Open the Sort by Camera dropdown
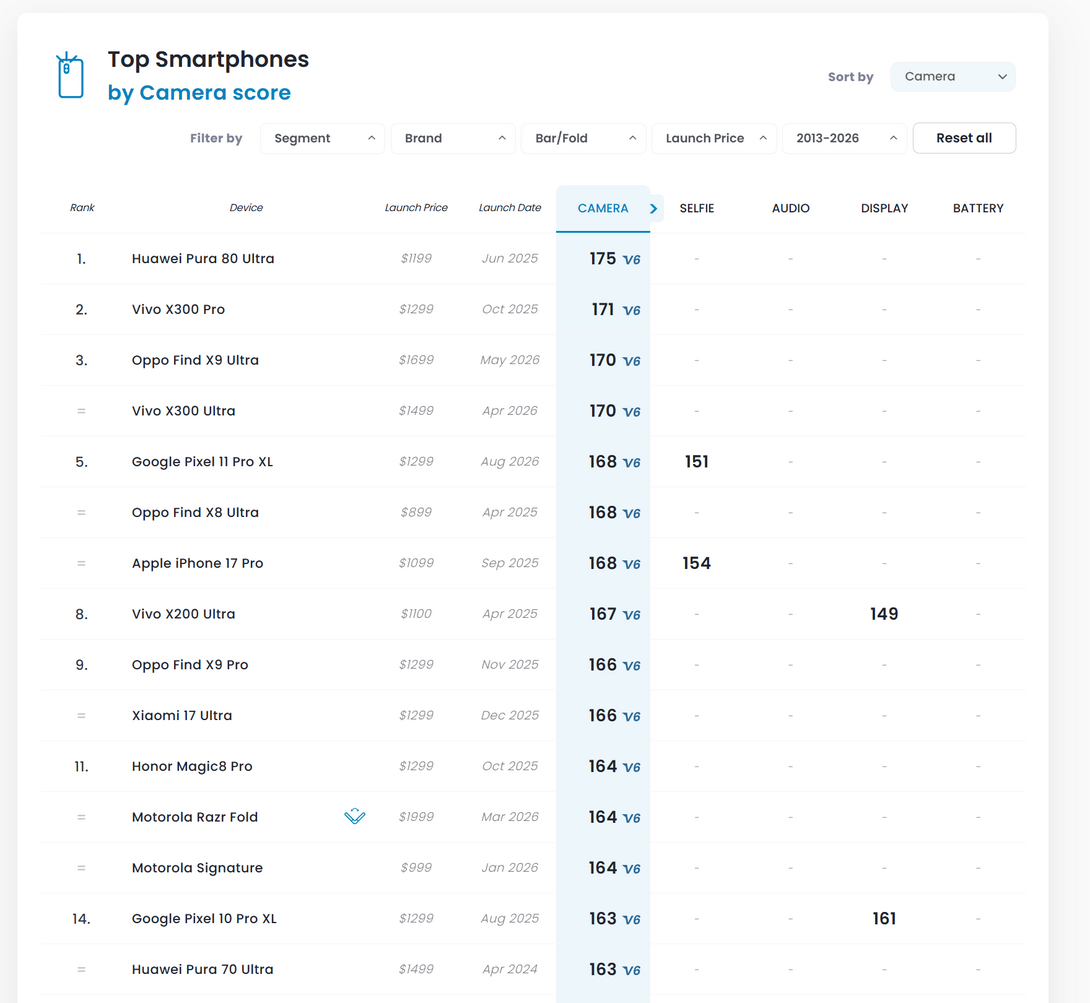The height and width of the screenshot is (1003, 1090). click(952, 76)
